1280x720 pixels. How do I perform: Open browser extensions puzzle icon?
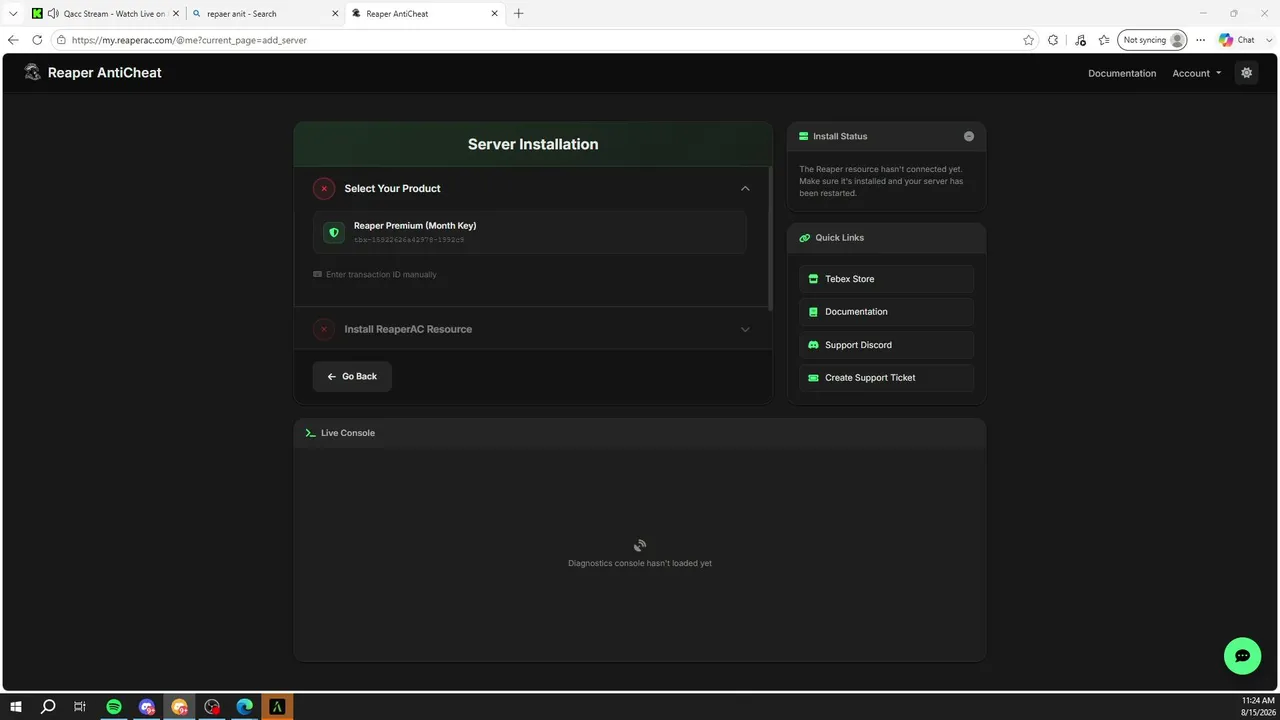point(1053,40)
